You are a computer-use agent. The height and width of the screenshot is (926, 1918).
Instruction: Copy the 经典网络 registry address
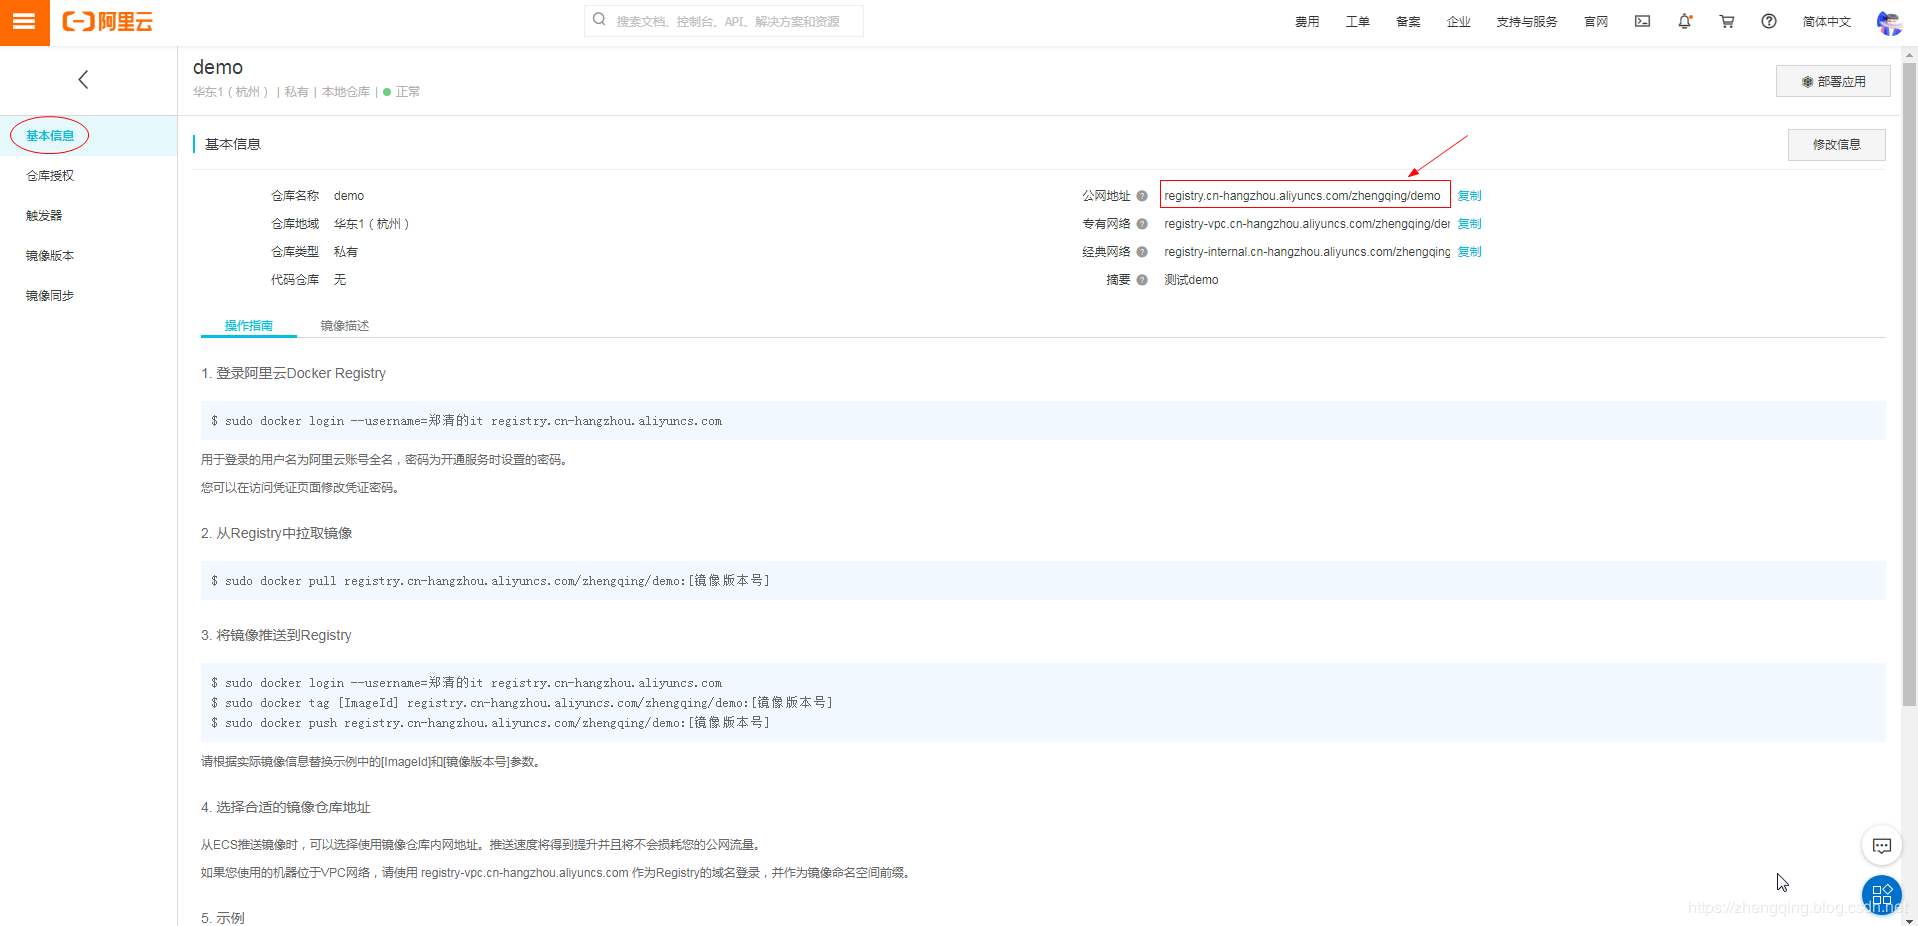[1469, 252]
